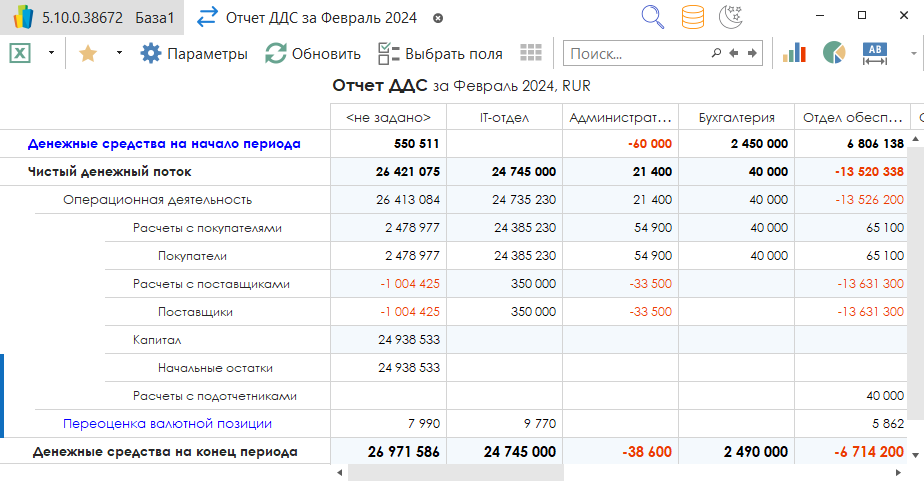Open the Excel export dropdown arrow
924x481 pixels.
[50, 53]
